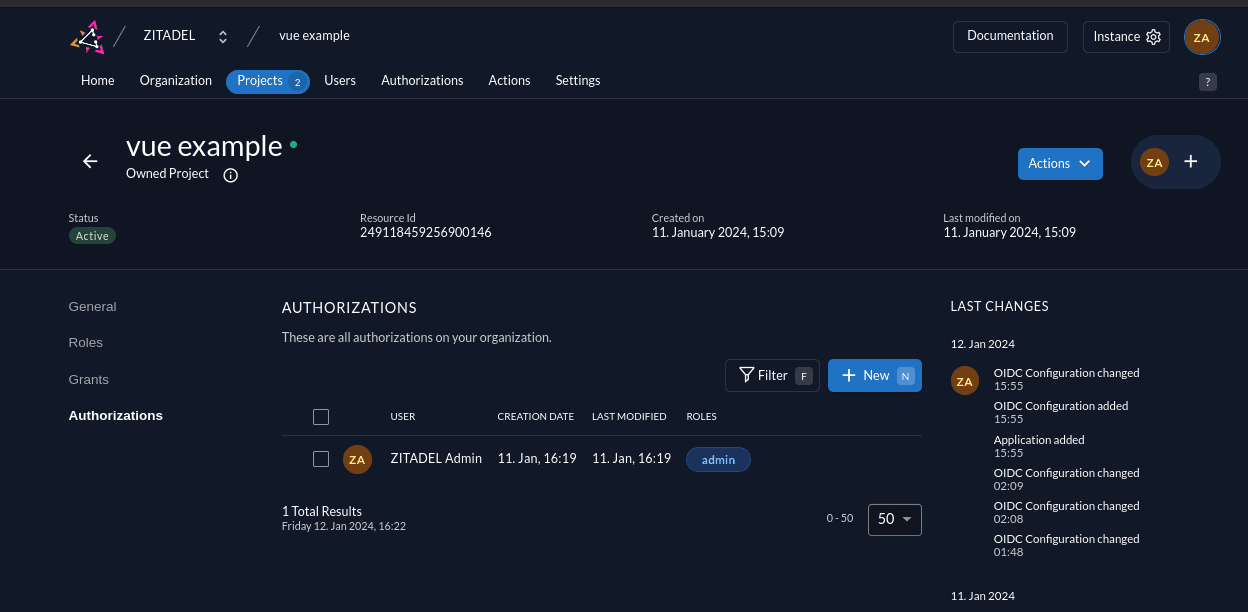Switch to the Users tab
This screenshot has width=1248, height=612.
[340, 81]
